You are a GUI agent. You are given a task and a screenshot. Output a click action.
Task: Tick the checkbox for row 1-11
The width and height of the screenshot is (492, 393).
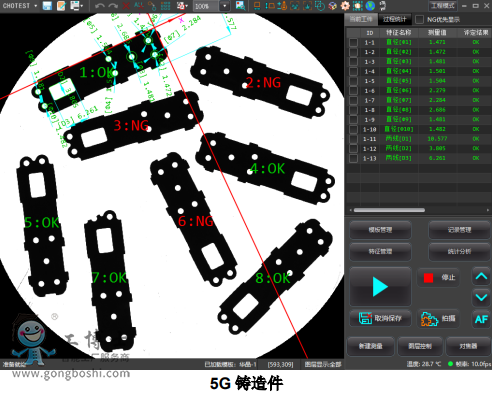[353, 139]
